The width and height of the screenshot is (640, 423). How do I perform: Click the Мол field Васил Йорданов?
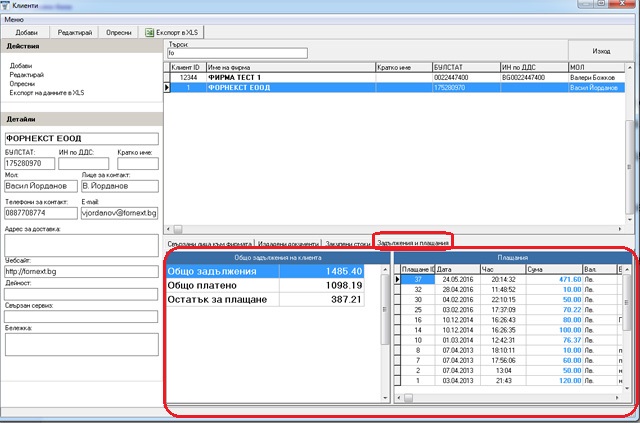(x=41, y=186)
